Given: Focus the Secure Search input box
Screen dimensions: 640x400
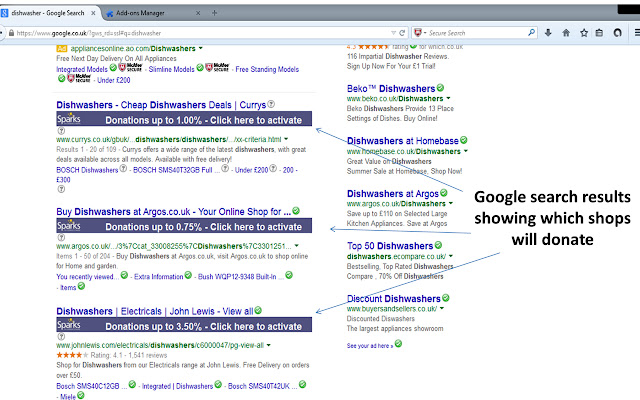Looking at the screenshot, I should click(x=476, y=33).
